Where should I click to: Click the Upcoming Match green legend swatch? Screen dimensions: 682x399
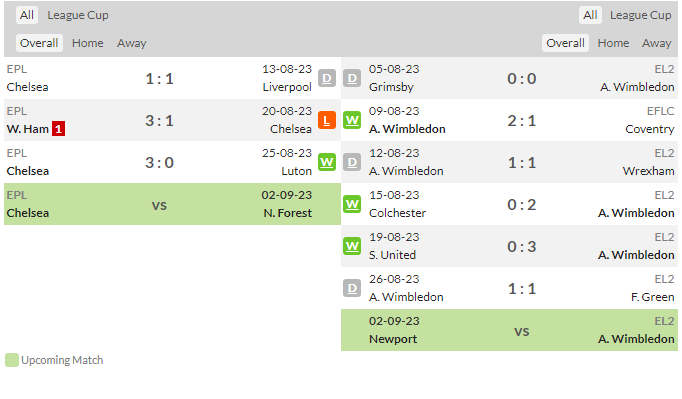(x=12, y=360)
